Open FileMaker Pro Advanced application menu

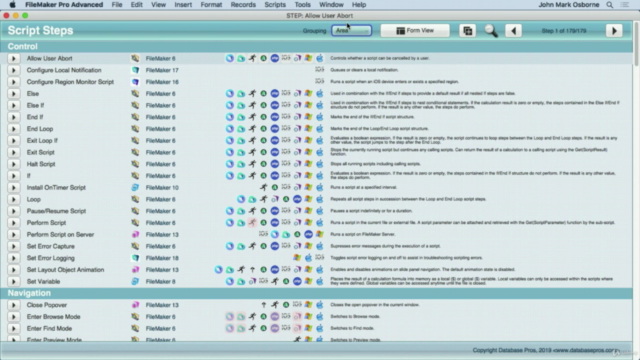tap(64, 5)
